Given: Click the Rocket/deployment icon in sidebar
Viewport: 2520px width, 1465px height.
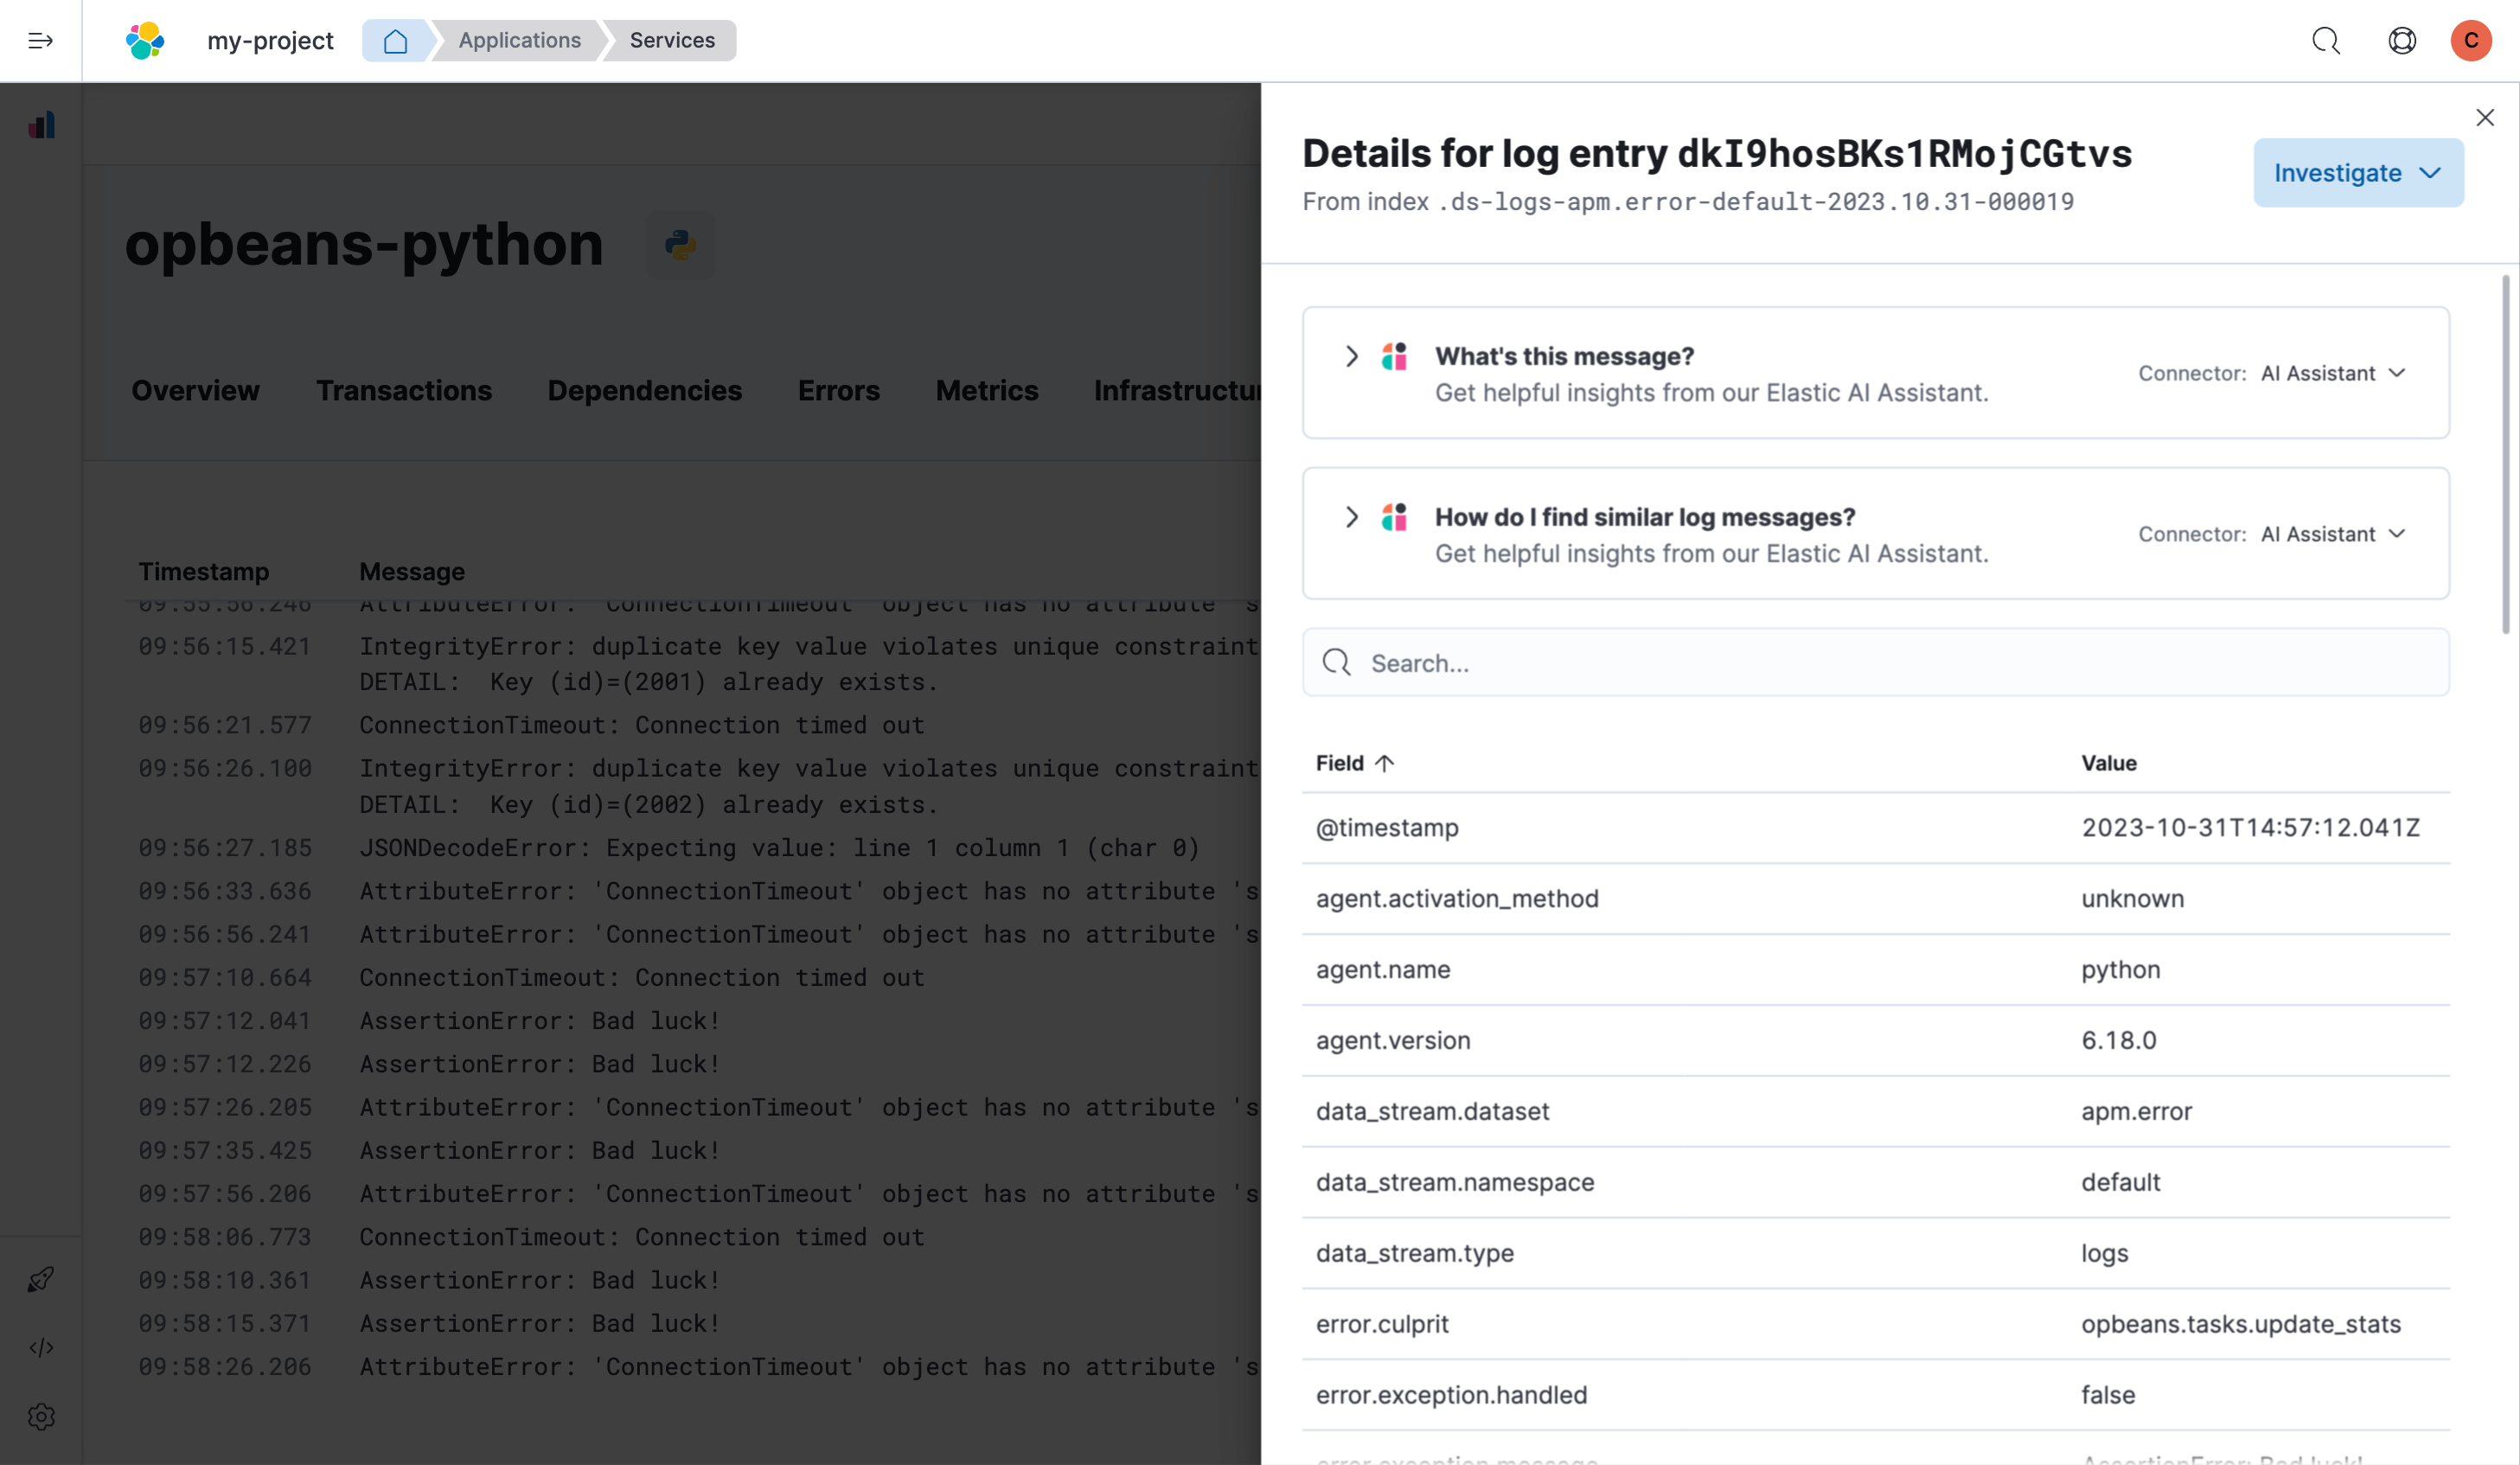Looking at the screenshot, I should pos(40,1278).
